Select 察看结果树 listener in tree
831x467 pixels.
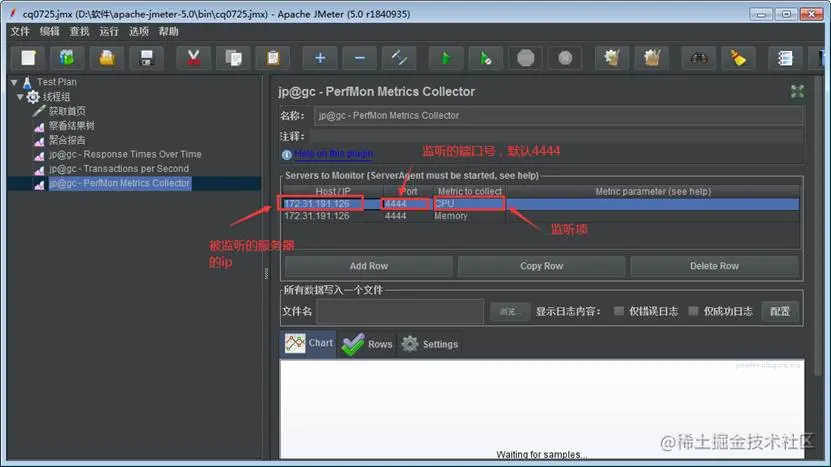[72, 126]
